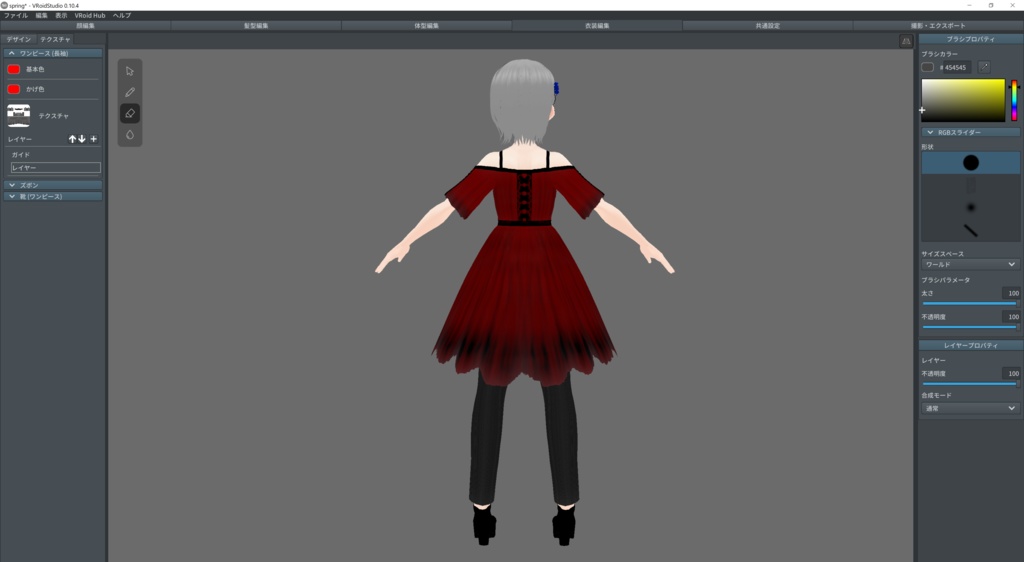Click the テクスチャ label beside the thumbnail

coord(54,116)
